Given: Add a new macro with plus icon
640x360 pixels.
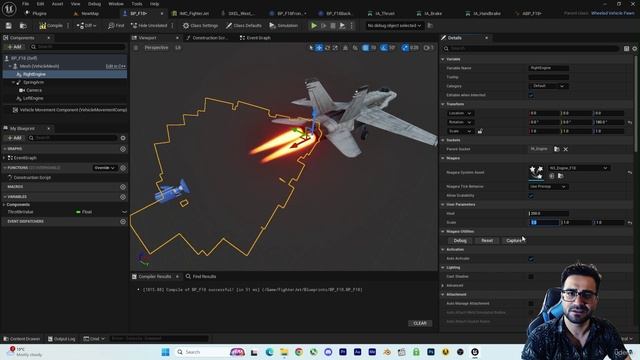Looking at the screenshot, I should pos(123,187).
